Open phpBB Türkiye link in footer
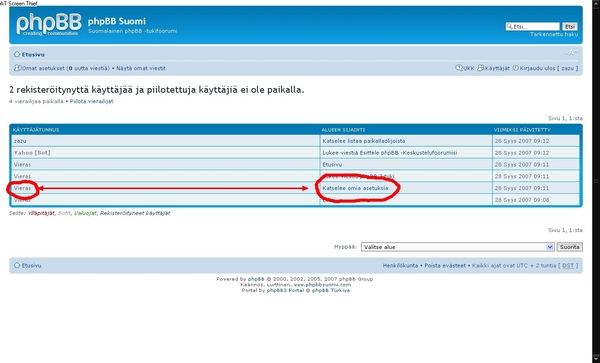600x363 pixels. (331, 290)
